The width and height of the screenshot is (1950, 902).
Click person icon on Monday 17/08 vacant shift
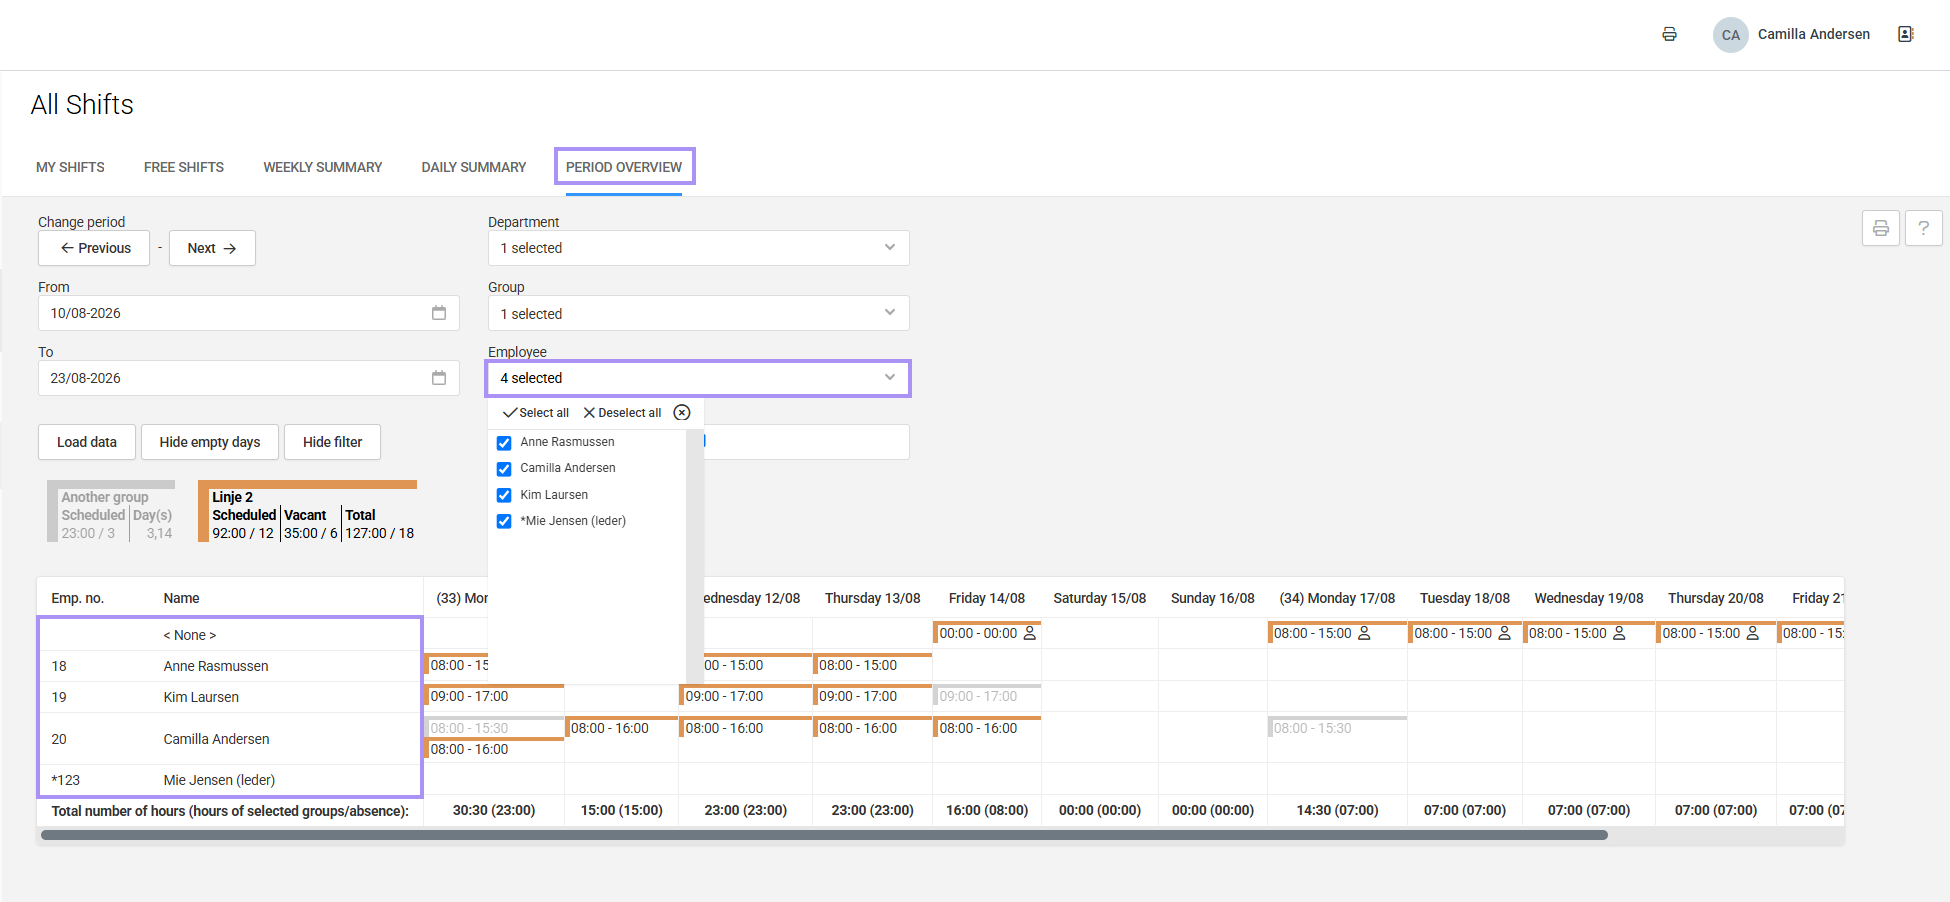1364,633
